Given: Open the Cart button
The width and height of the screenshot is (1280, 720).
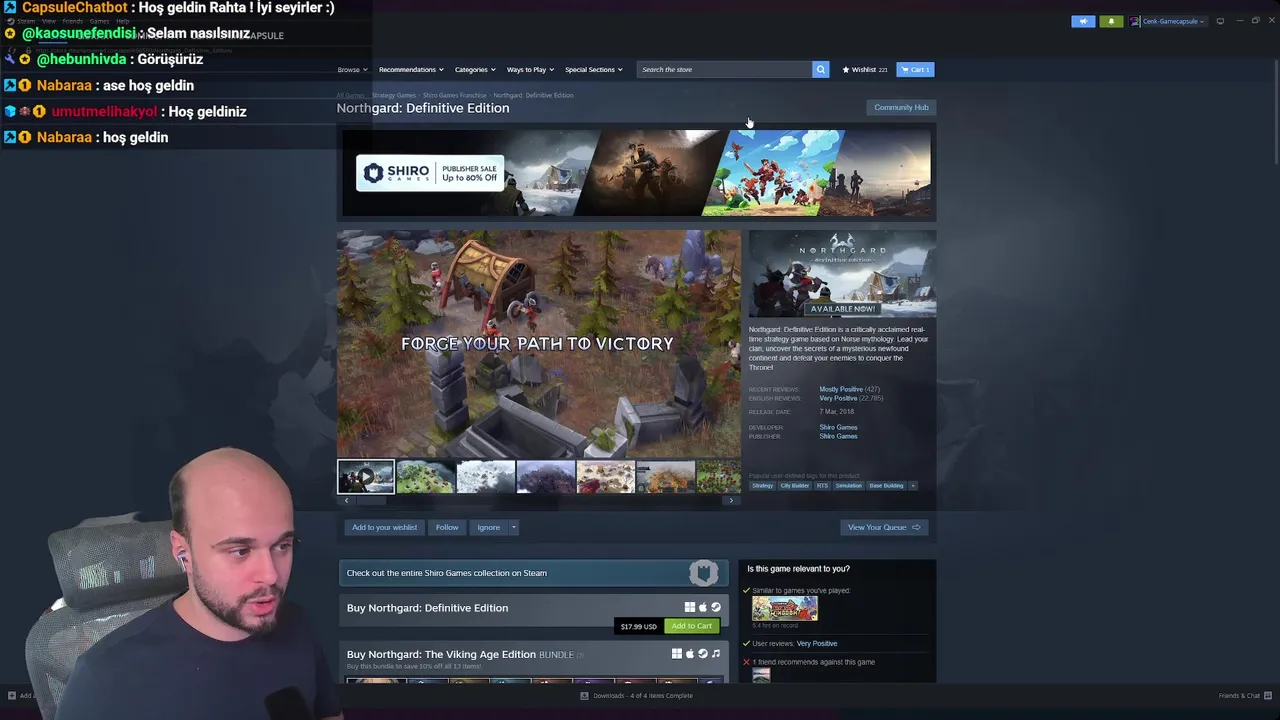Looking at the screenshot, I should (x=915, y=69).
